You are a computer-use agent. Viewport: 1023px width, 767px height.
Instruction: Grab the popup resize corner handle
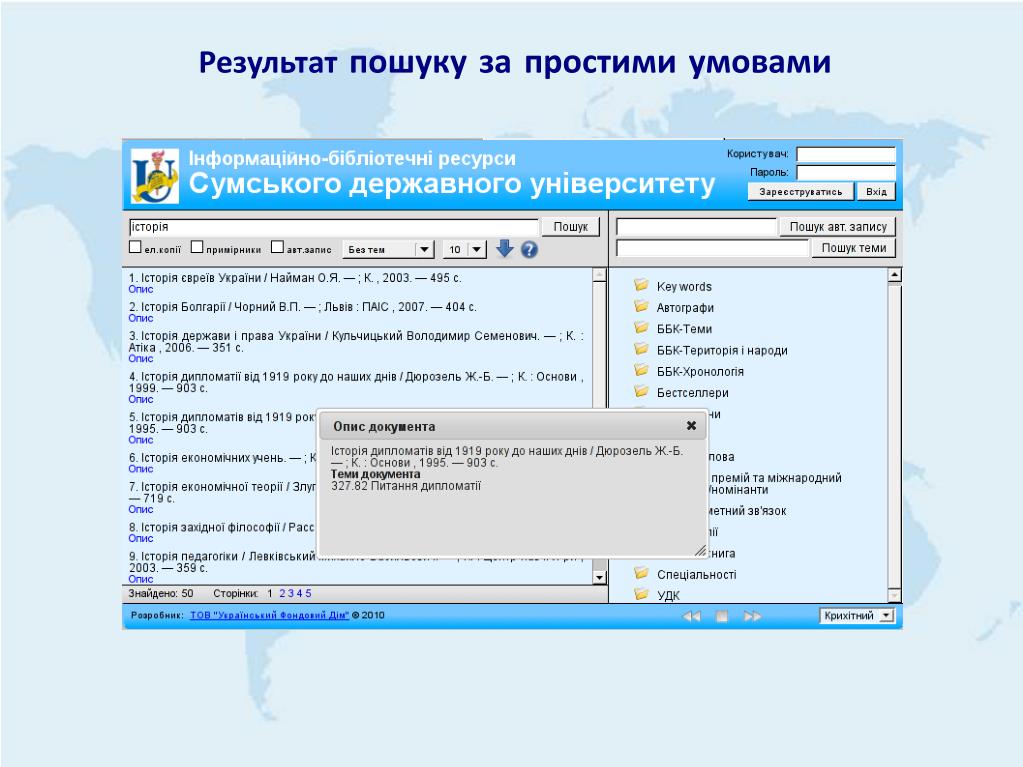coord(701,550)
